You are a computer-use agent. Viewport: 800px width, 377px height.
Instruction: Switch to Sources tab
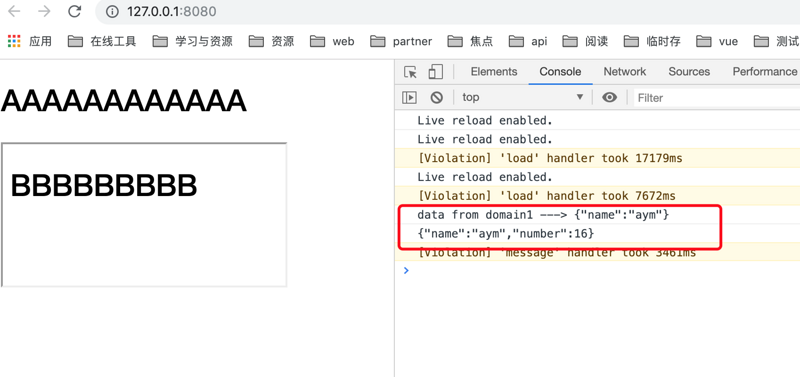coord(689,72)
